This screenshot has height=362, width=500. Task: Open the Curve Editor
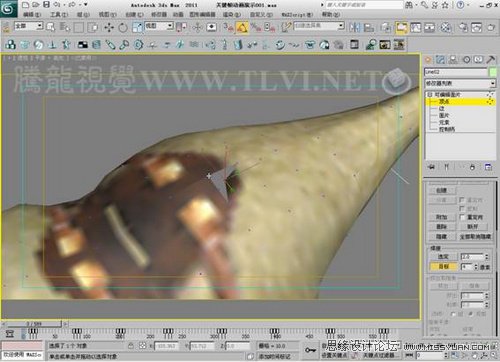point(416,27)
